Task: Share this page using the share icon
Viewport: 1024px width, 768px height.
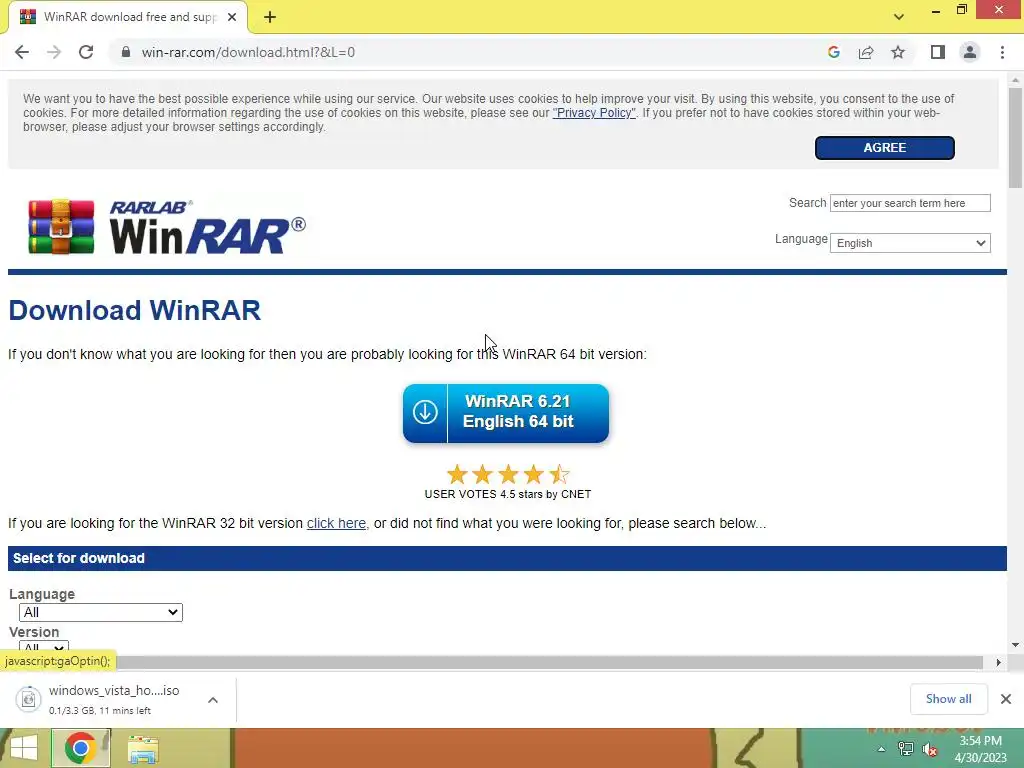Action: click(866, 52)
